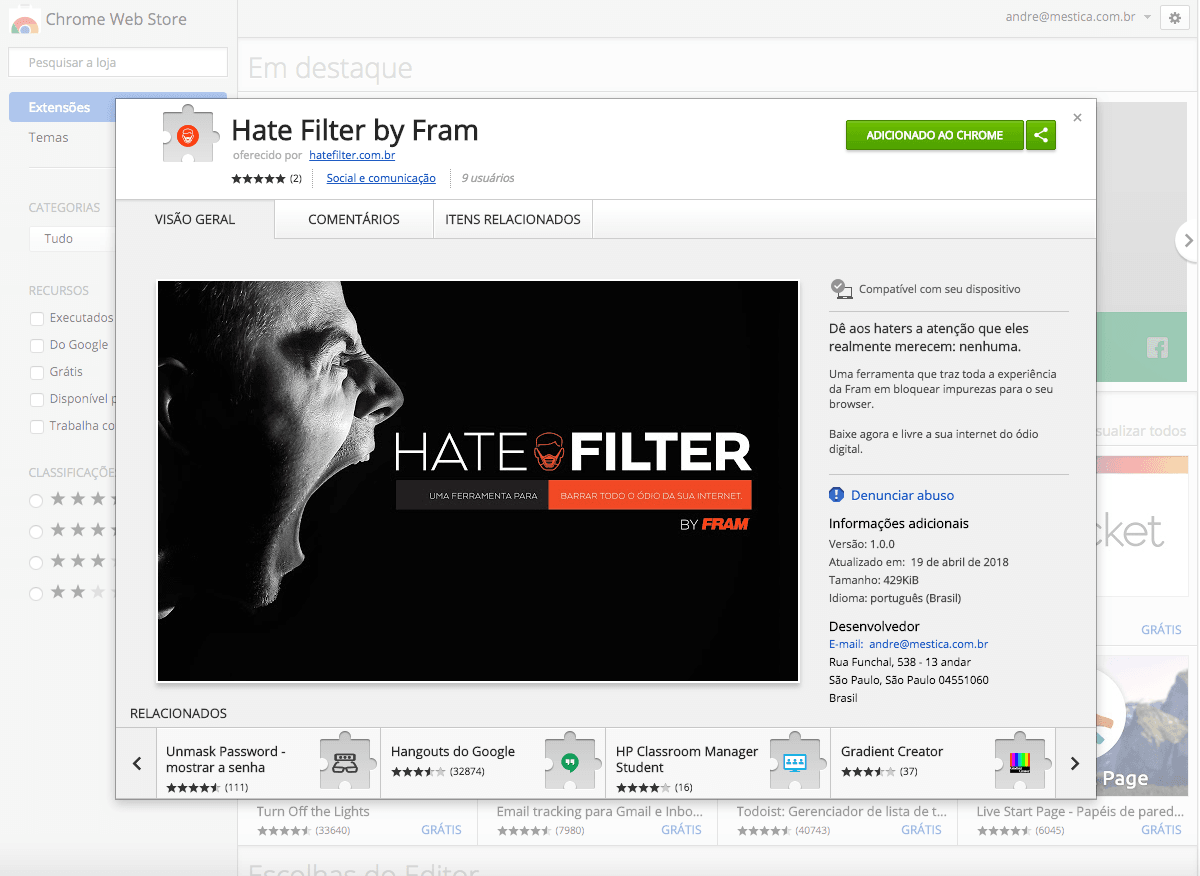Click the Atualizado em 19 de abril text
Image resolution: width=1200 pixels, height=876 pixels.
click(919, 562)
